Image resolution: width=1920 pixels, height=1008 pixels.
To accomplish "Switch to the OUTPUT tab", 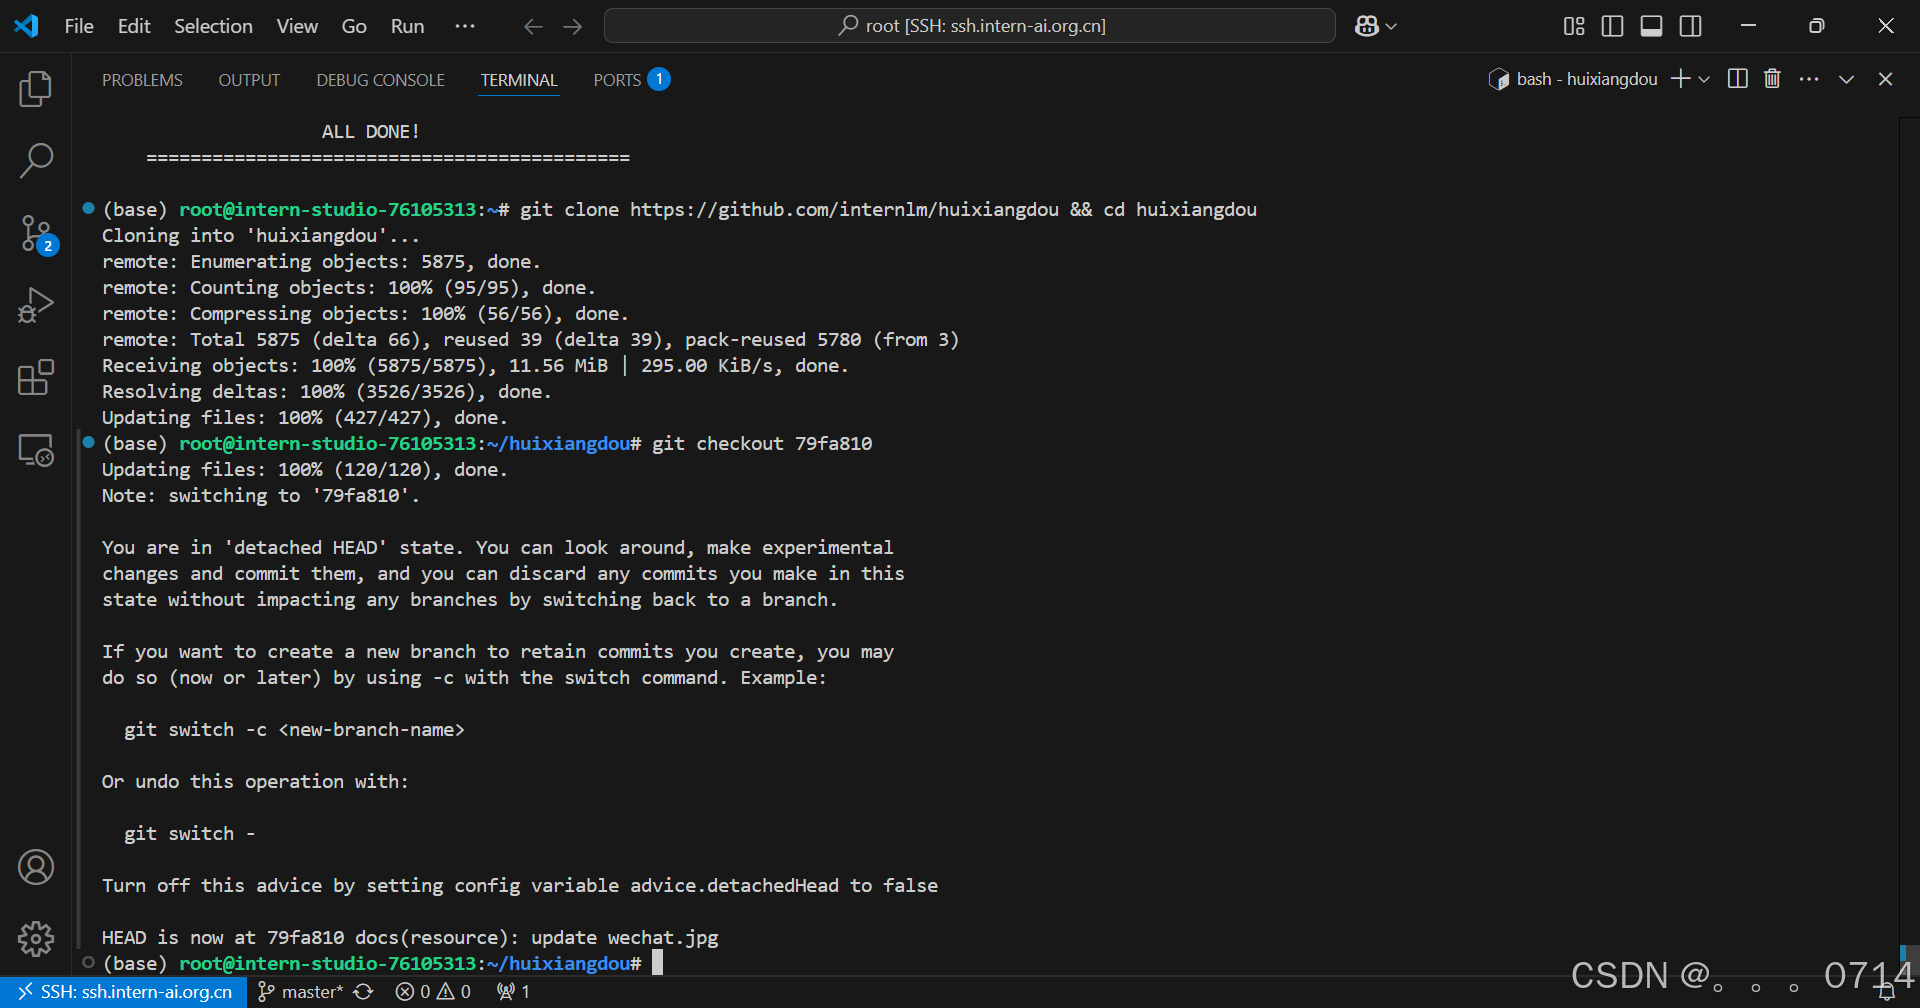I will pyautogui.click(x=249, y=80).
